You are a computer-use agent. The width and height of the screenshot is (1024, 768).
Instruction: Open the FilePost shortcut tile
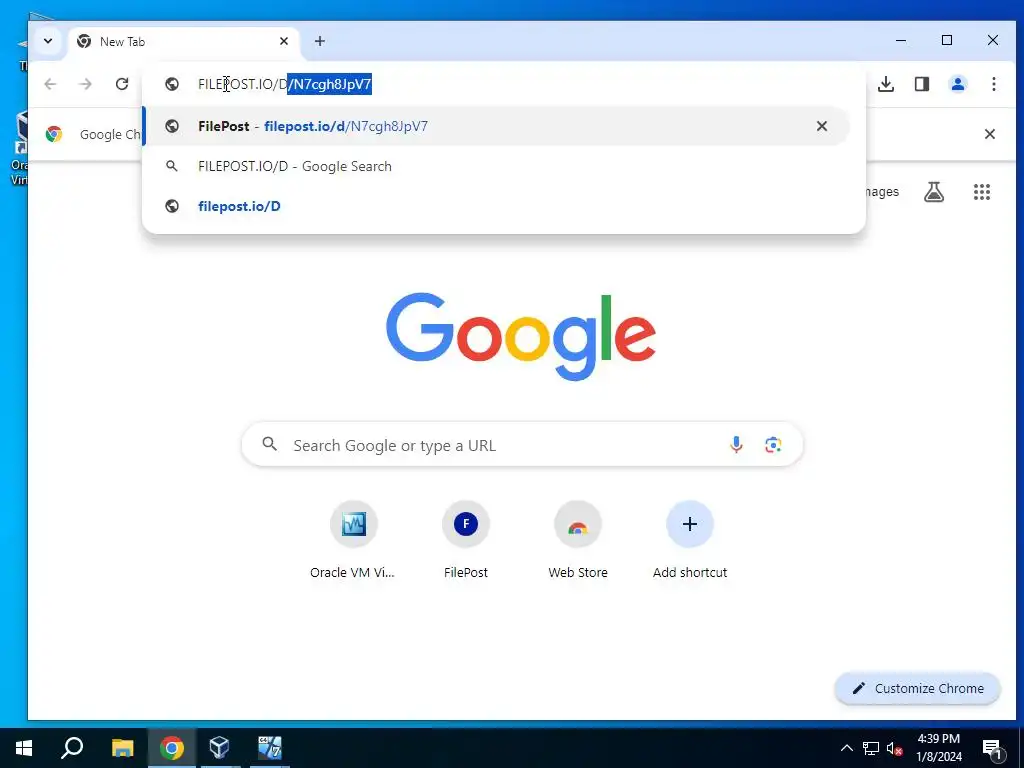click(x=466, y=540)
